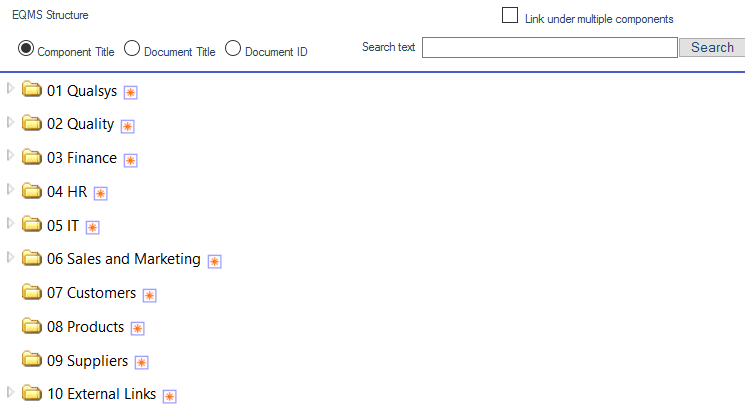Click the star icon beside 02 Quality
Image resolution: width=745 pixels, height=415 pixels.
pyautogui.click(x=127, y=126)
